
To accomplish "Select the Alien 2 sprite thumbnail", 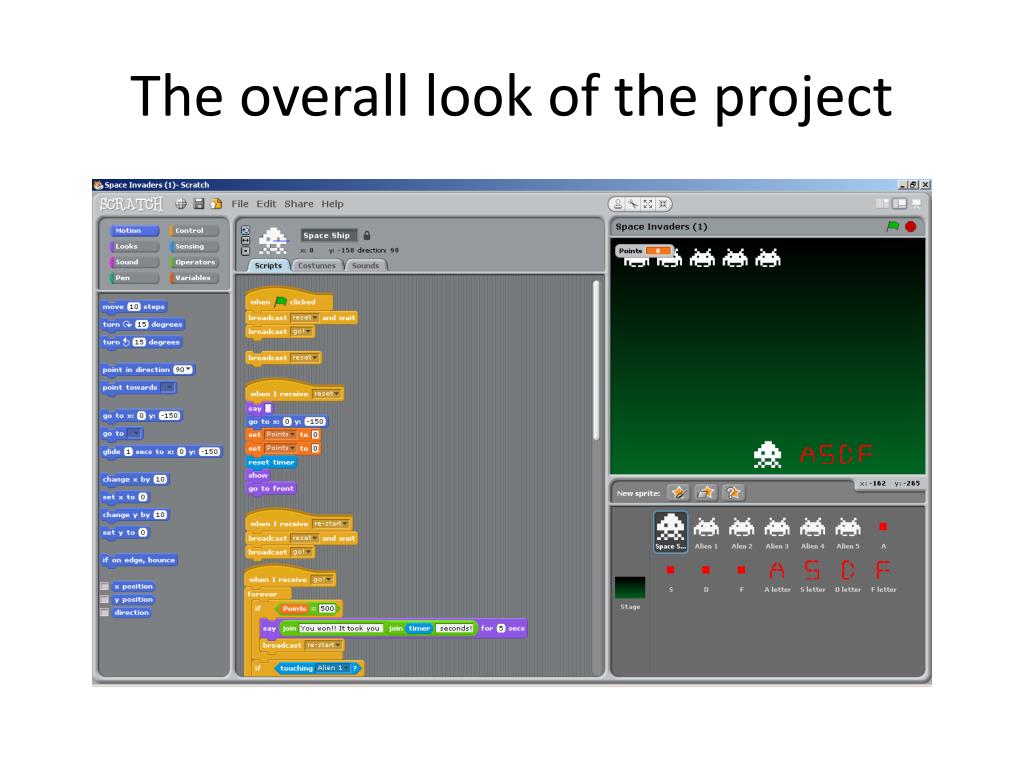I will (741, 533).
